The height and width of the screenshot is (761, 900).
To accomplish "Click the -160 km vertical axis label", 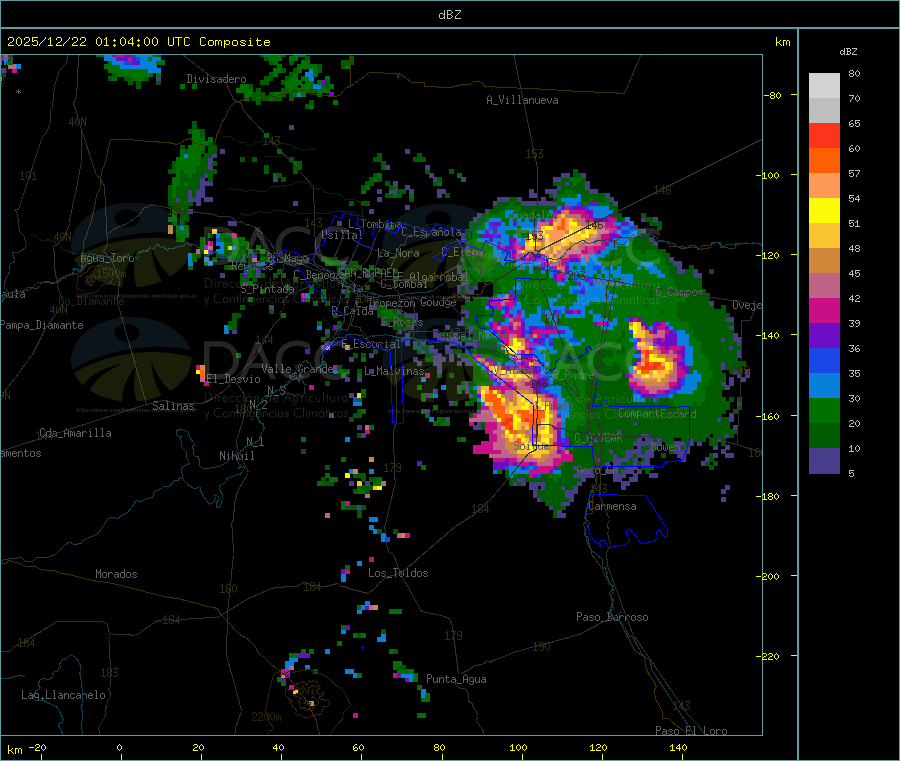I will (x=767, y=416).
